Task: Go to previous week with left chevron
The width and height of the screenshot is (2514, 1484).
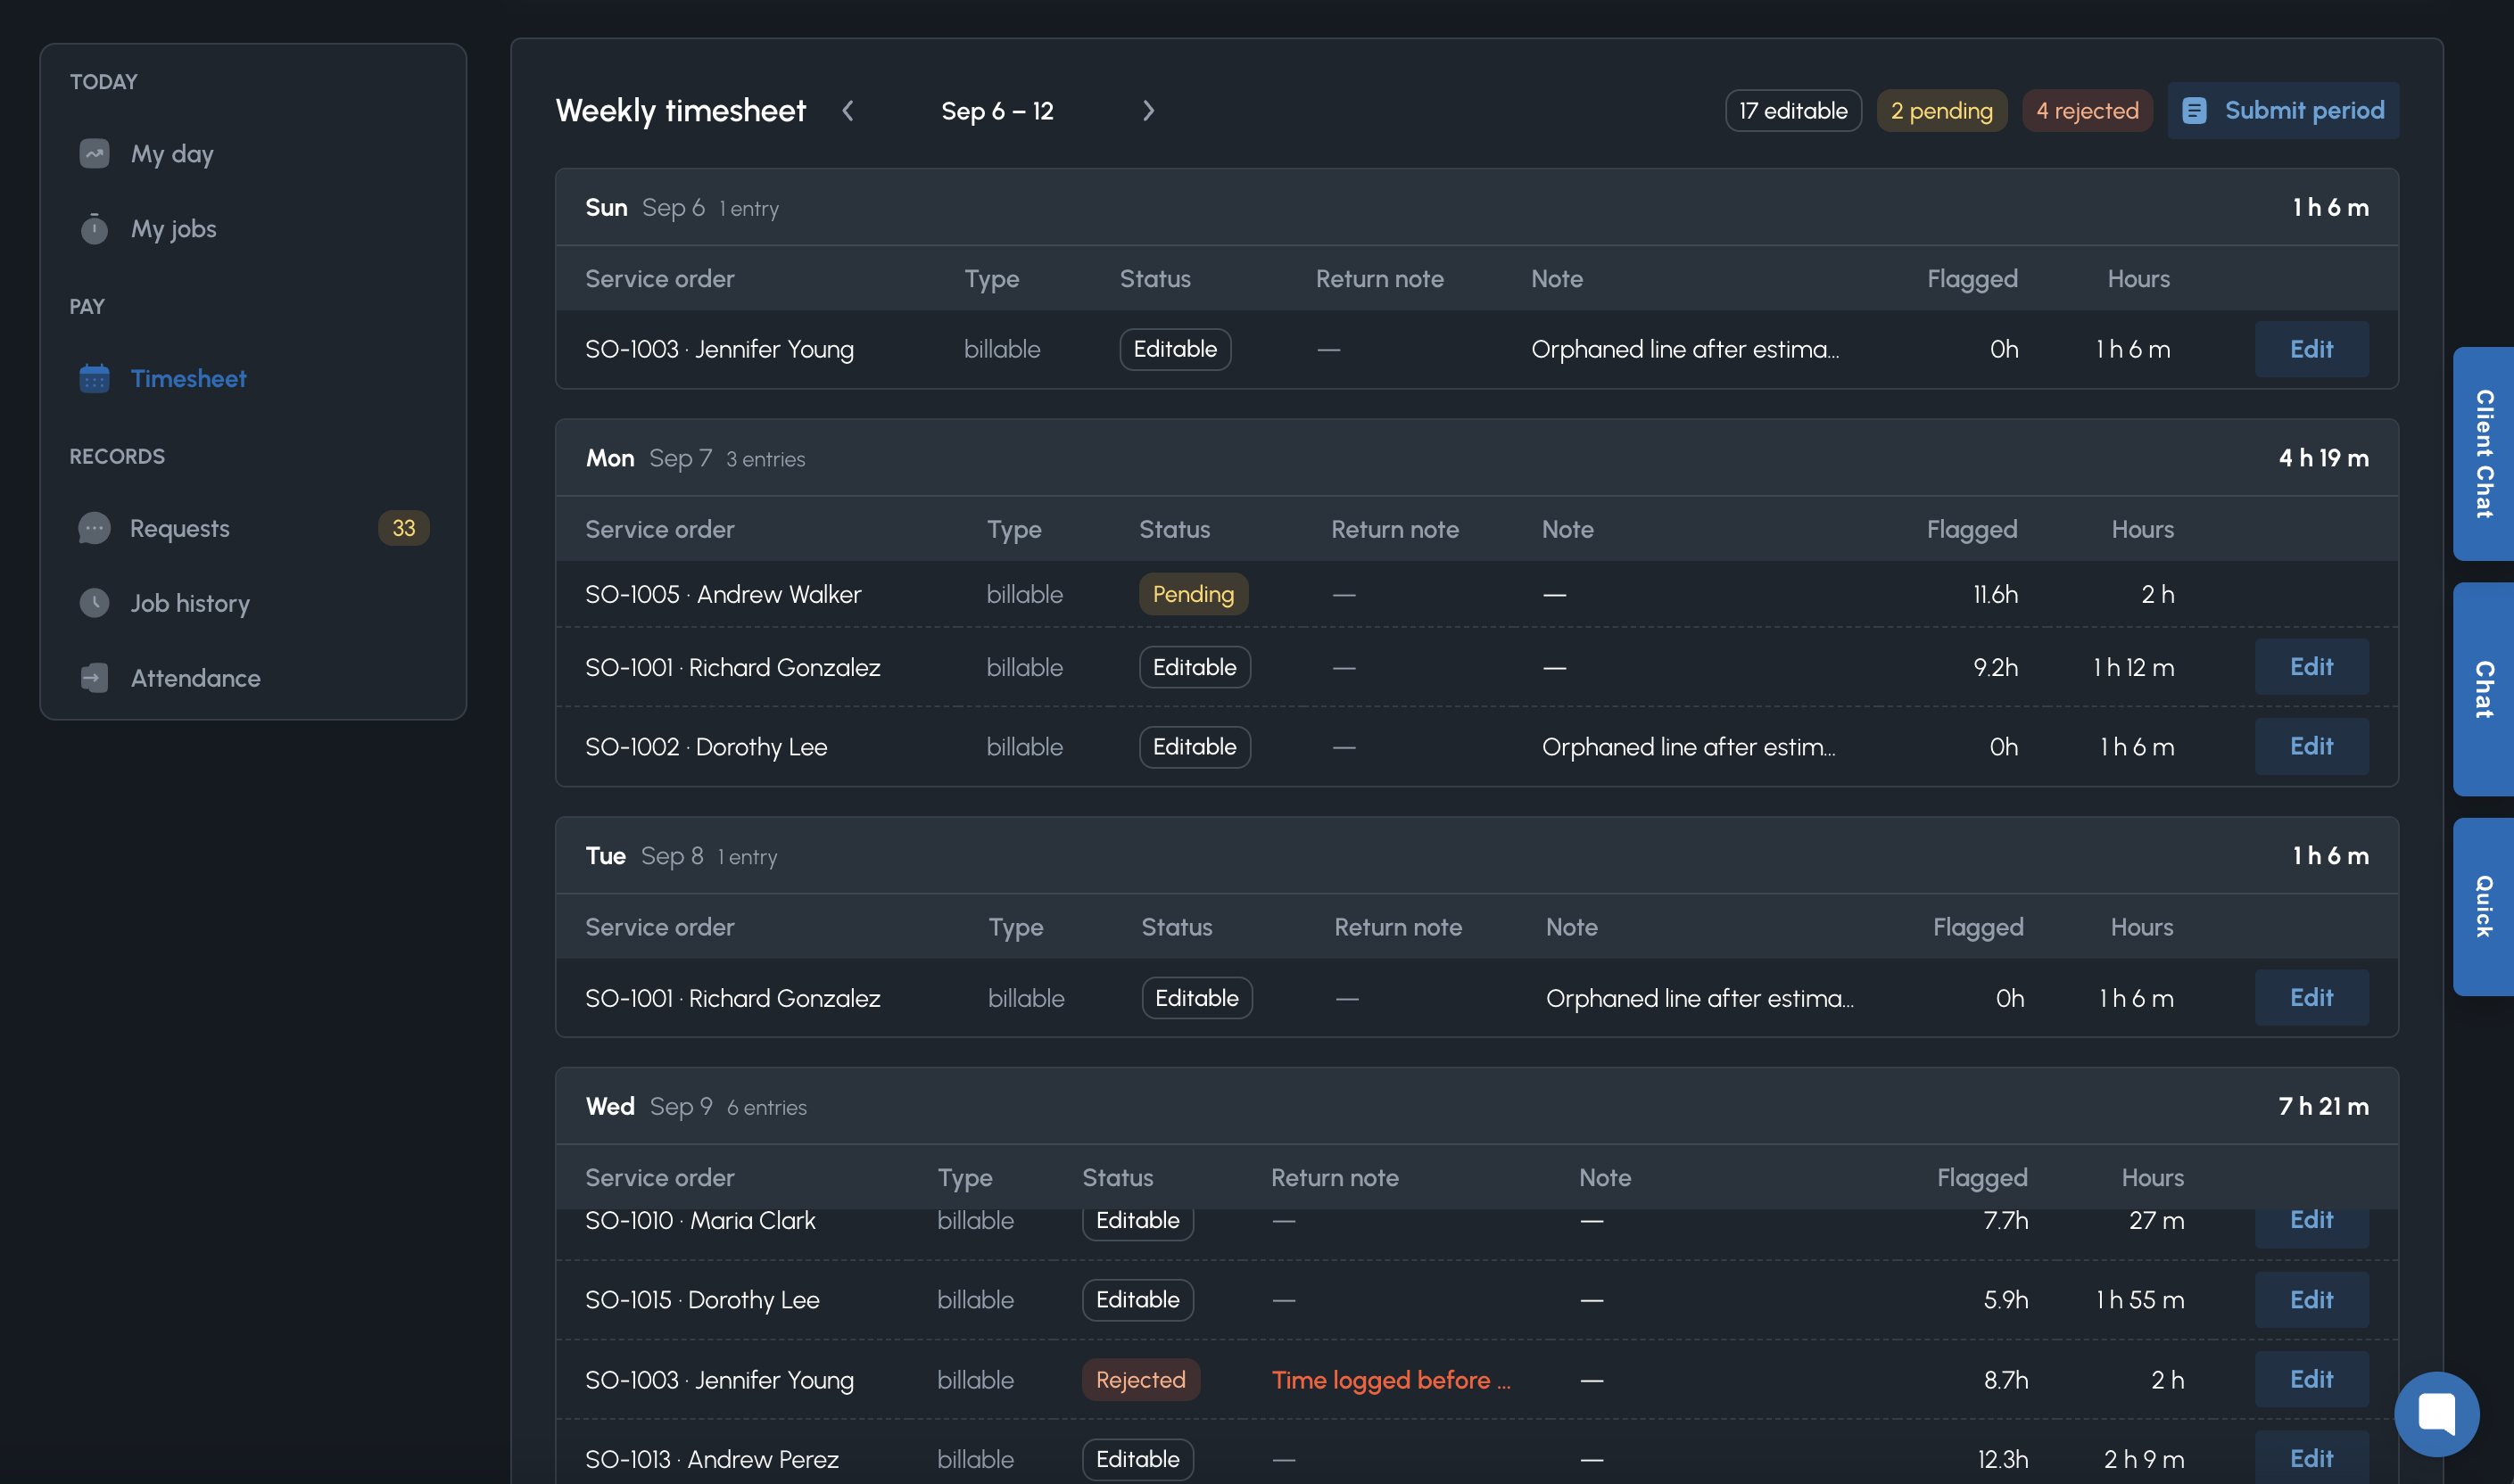Action: coord(848,111)
